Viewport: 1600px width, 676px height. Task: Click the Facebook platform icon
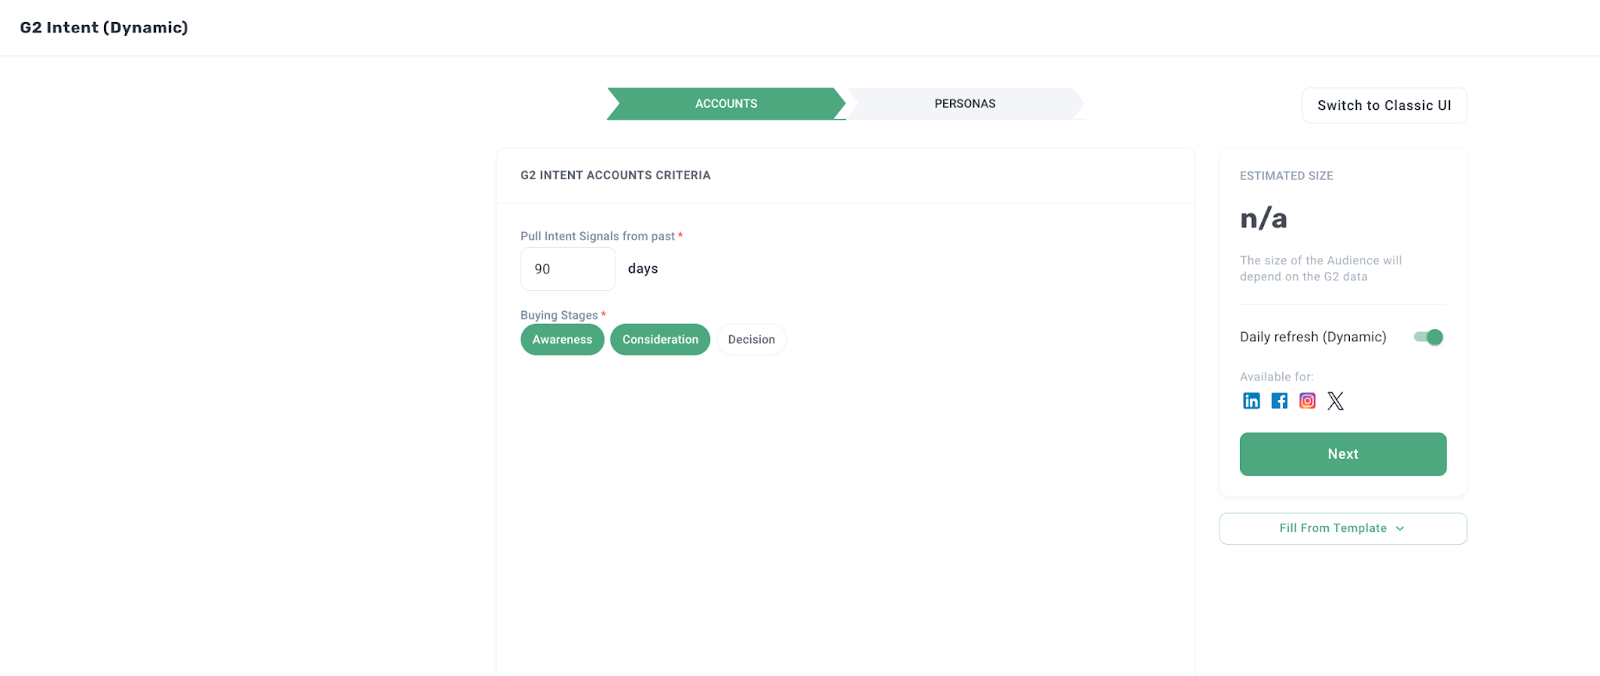click(x=1279, y=401)
